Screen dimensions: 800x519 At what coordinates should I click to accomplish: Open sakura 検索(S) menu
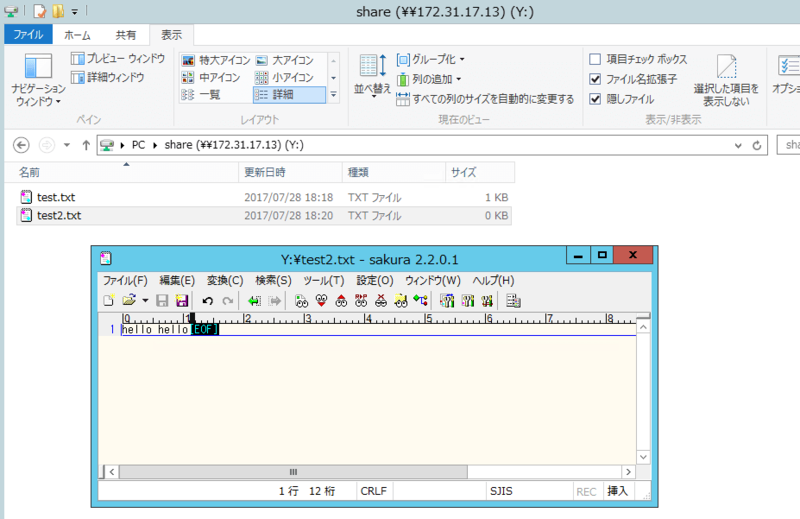[273, 280]
